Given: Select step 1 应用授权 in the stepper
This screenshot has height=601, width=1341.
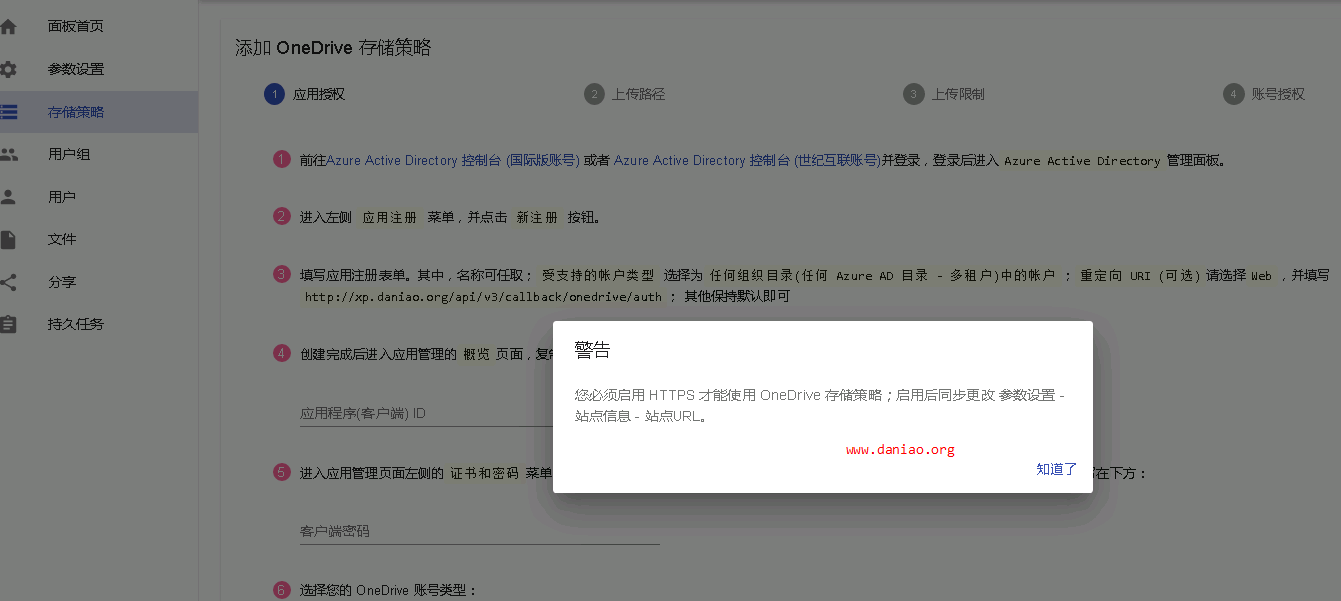Looking at the screenshot, I should tap(305, 94).
